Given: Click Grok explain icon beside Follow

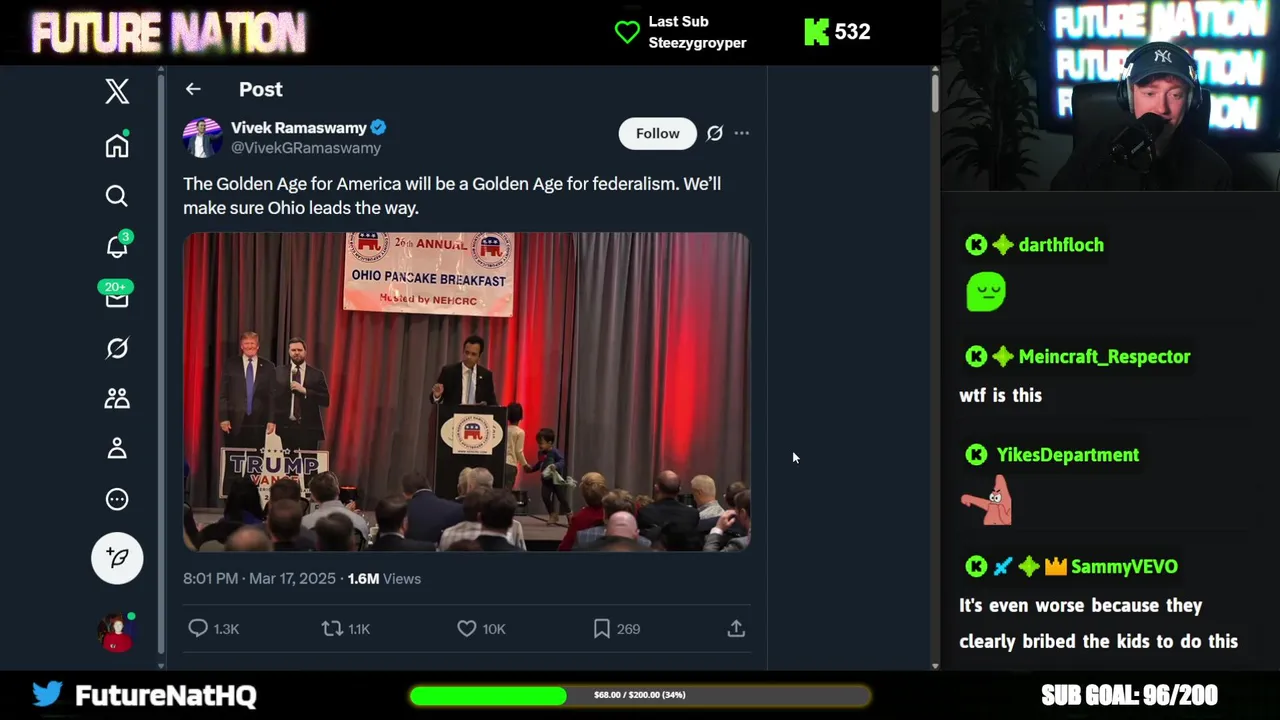Looking at the screenshot, I should click(714, 133).
